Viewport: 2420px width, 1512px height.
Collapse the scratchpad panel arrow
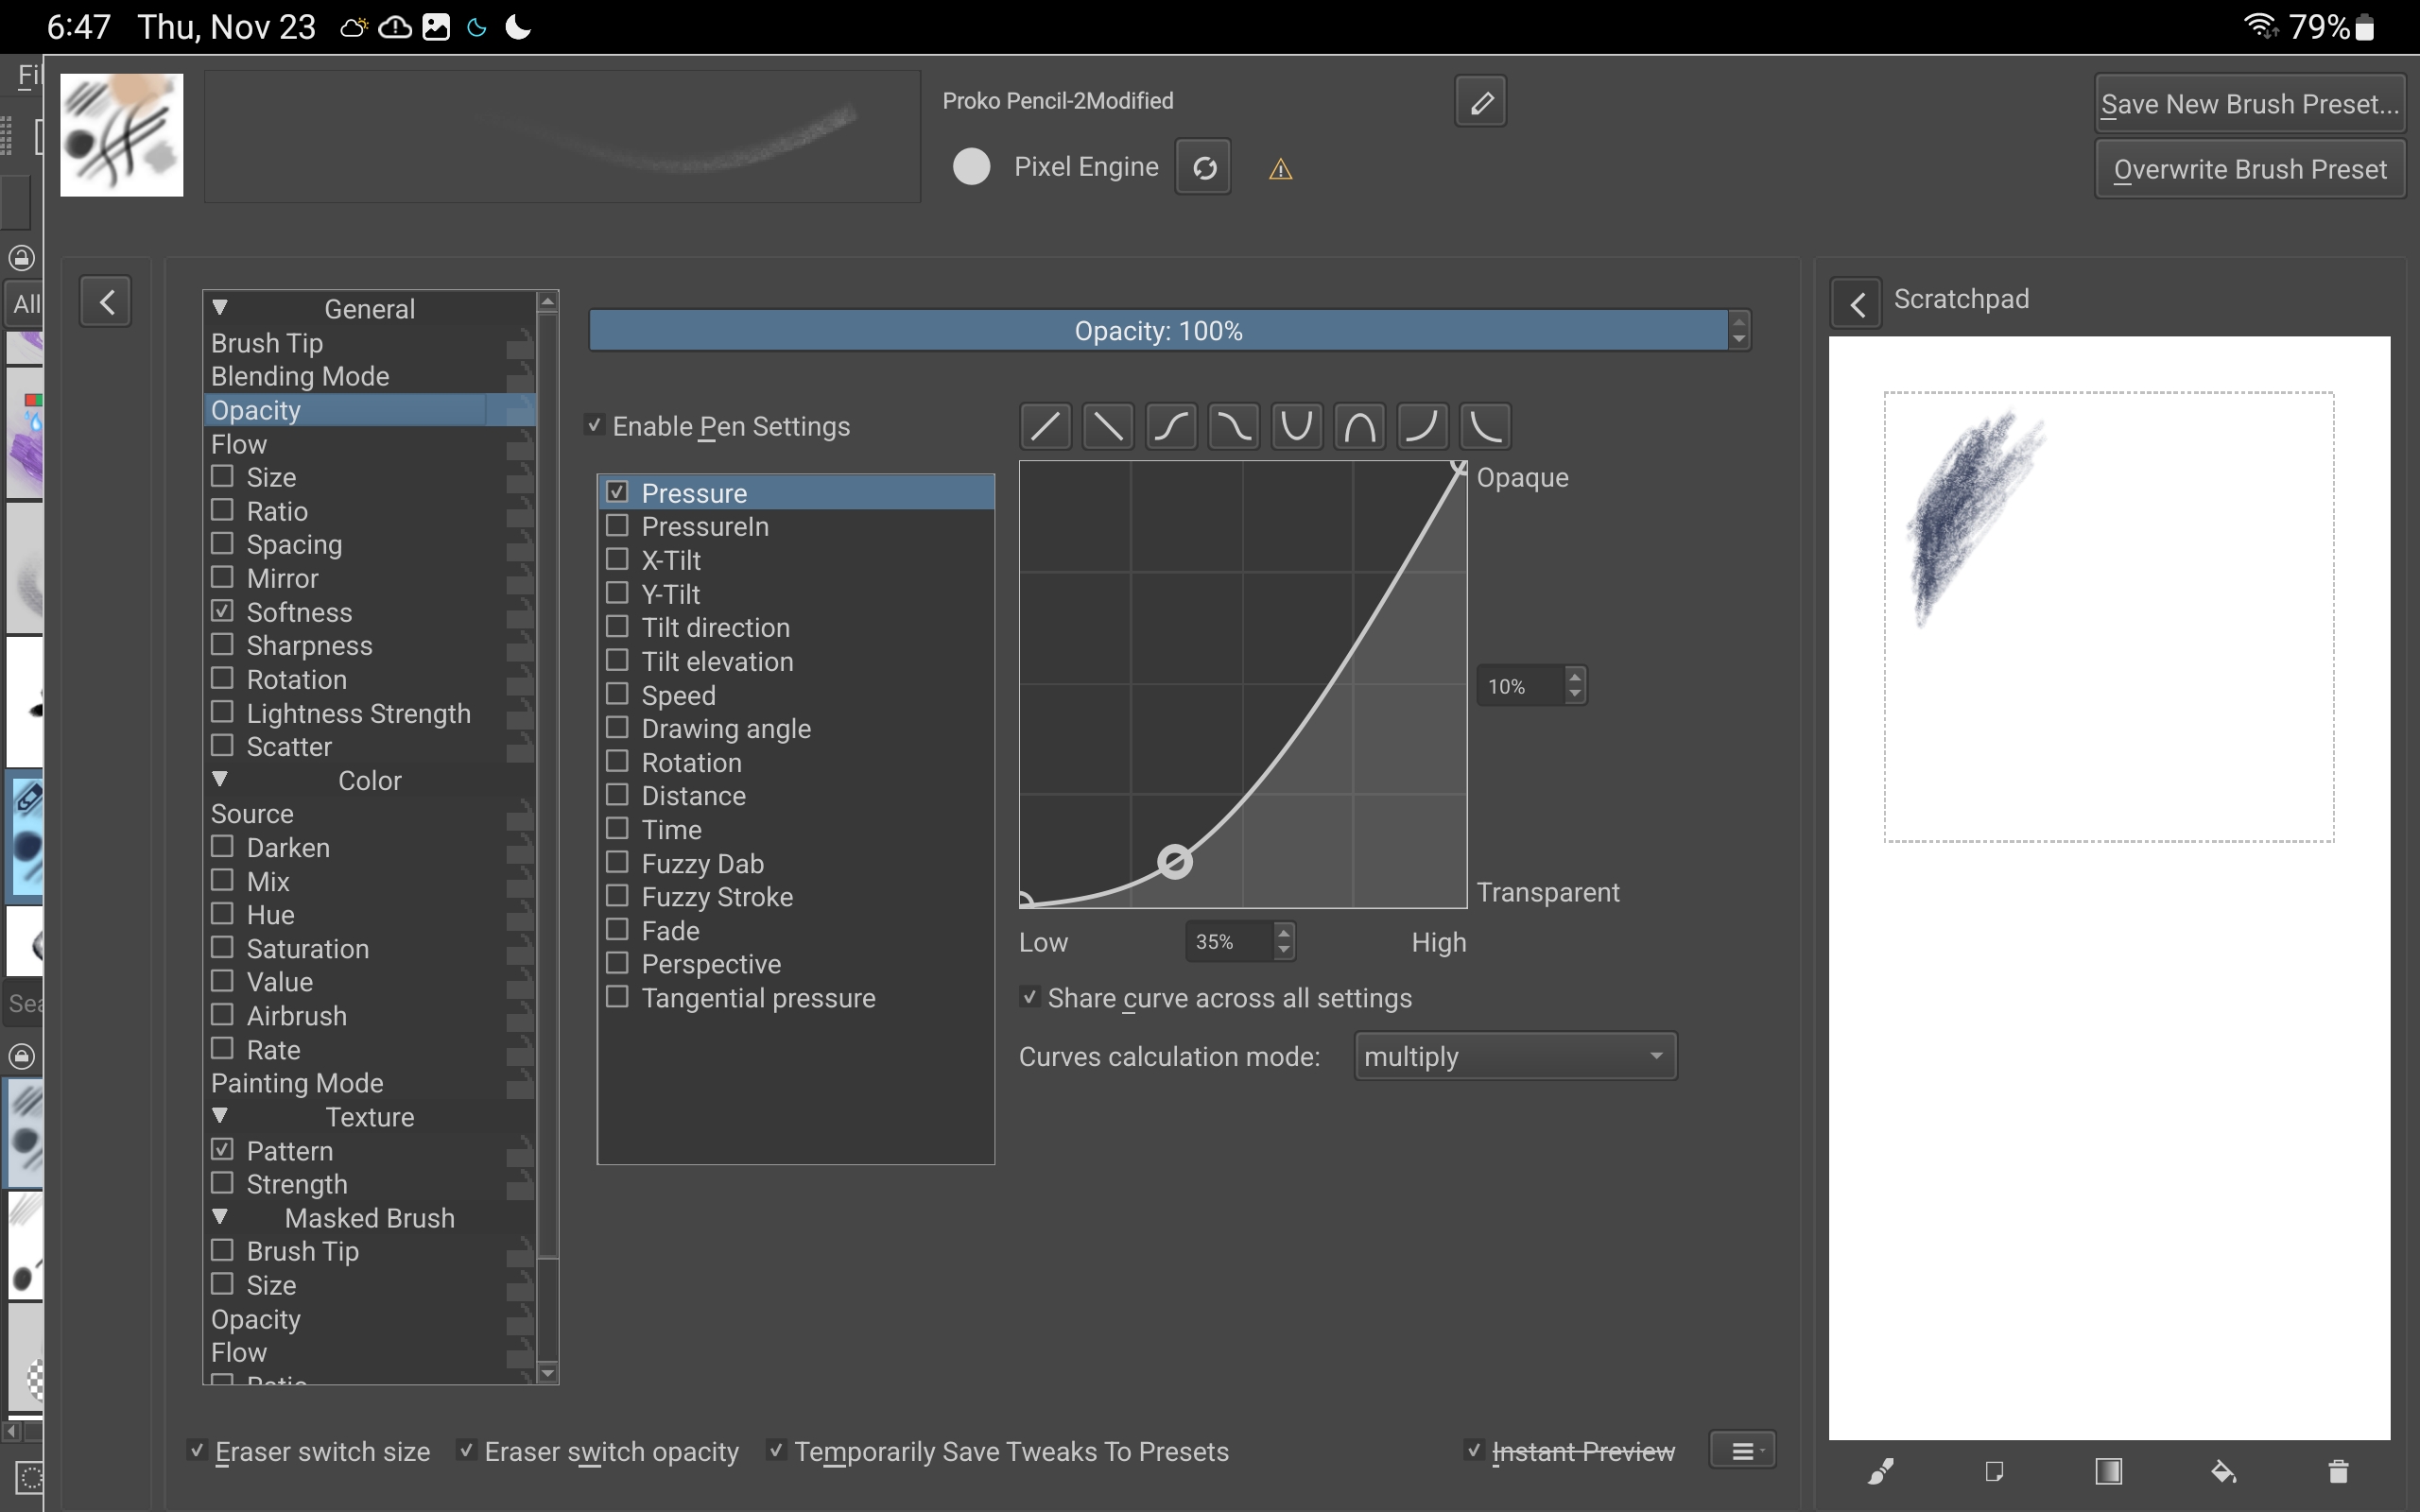(x=1856, y=304)
